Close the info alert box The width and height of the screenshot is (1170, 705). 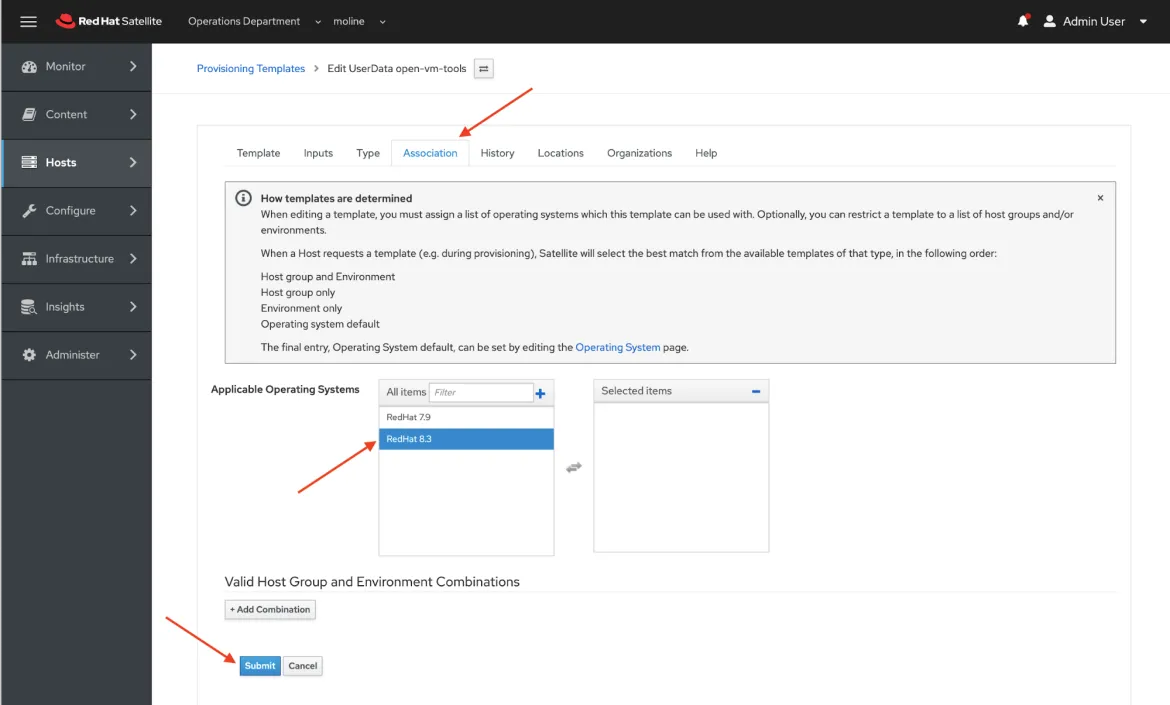(1100, 198)
